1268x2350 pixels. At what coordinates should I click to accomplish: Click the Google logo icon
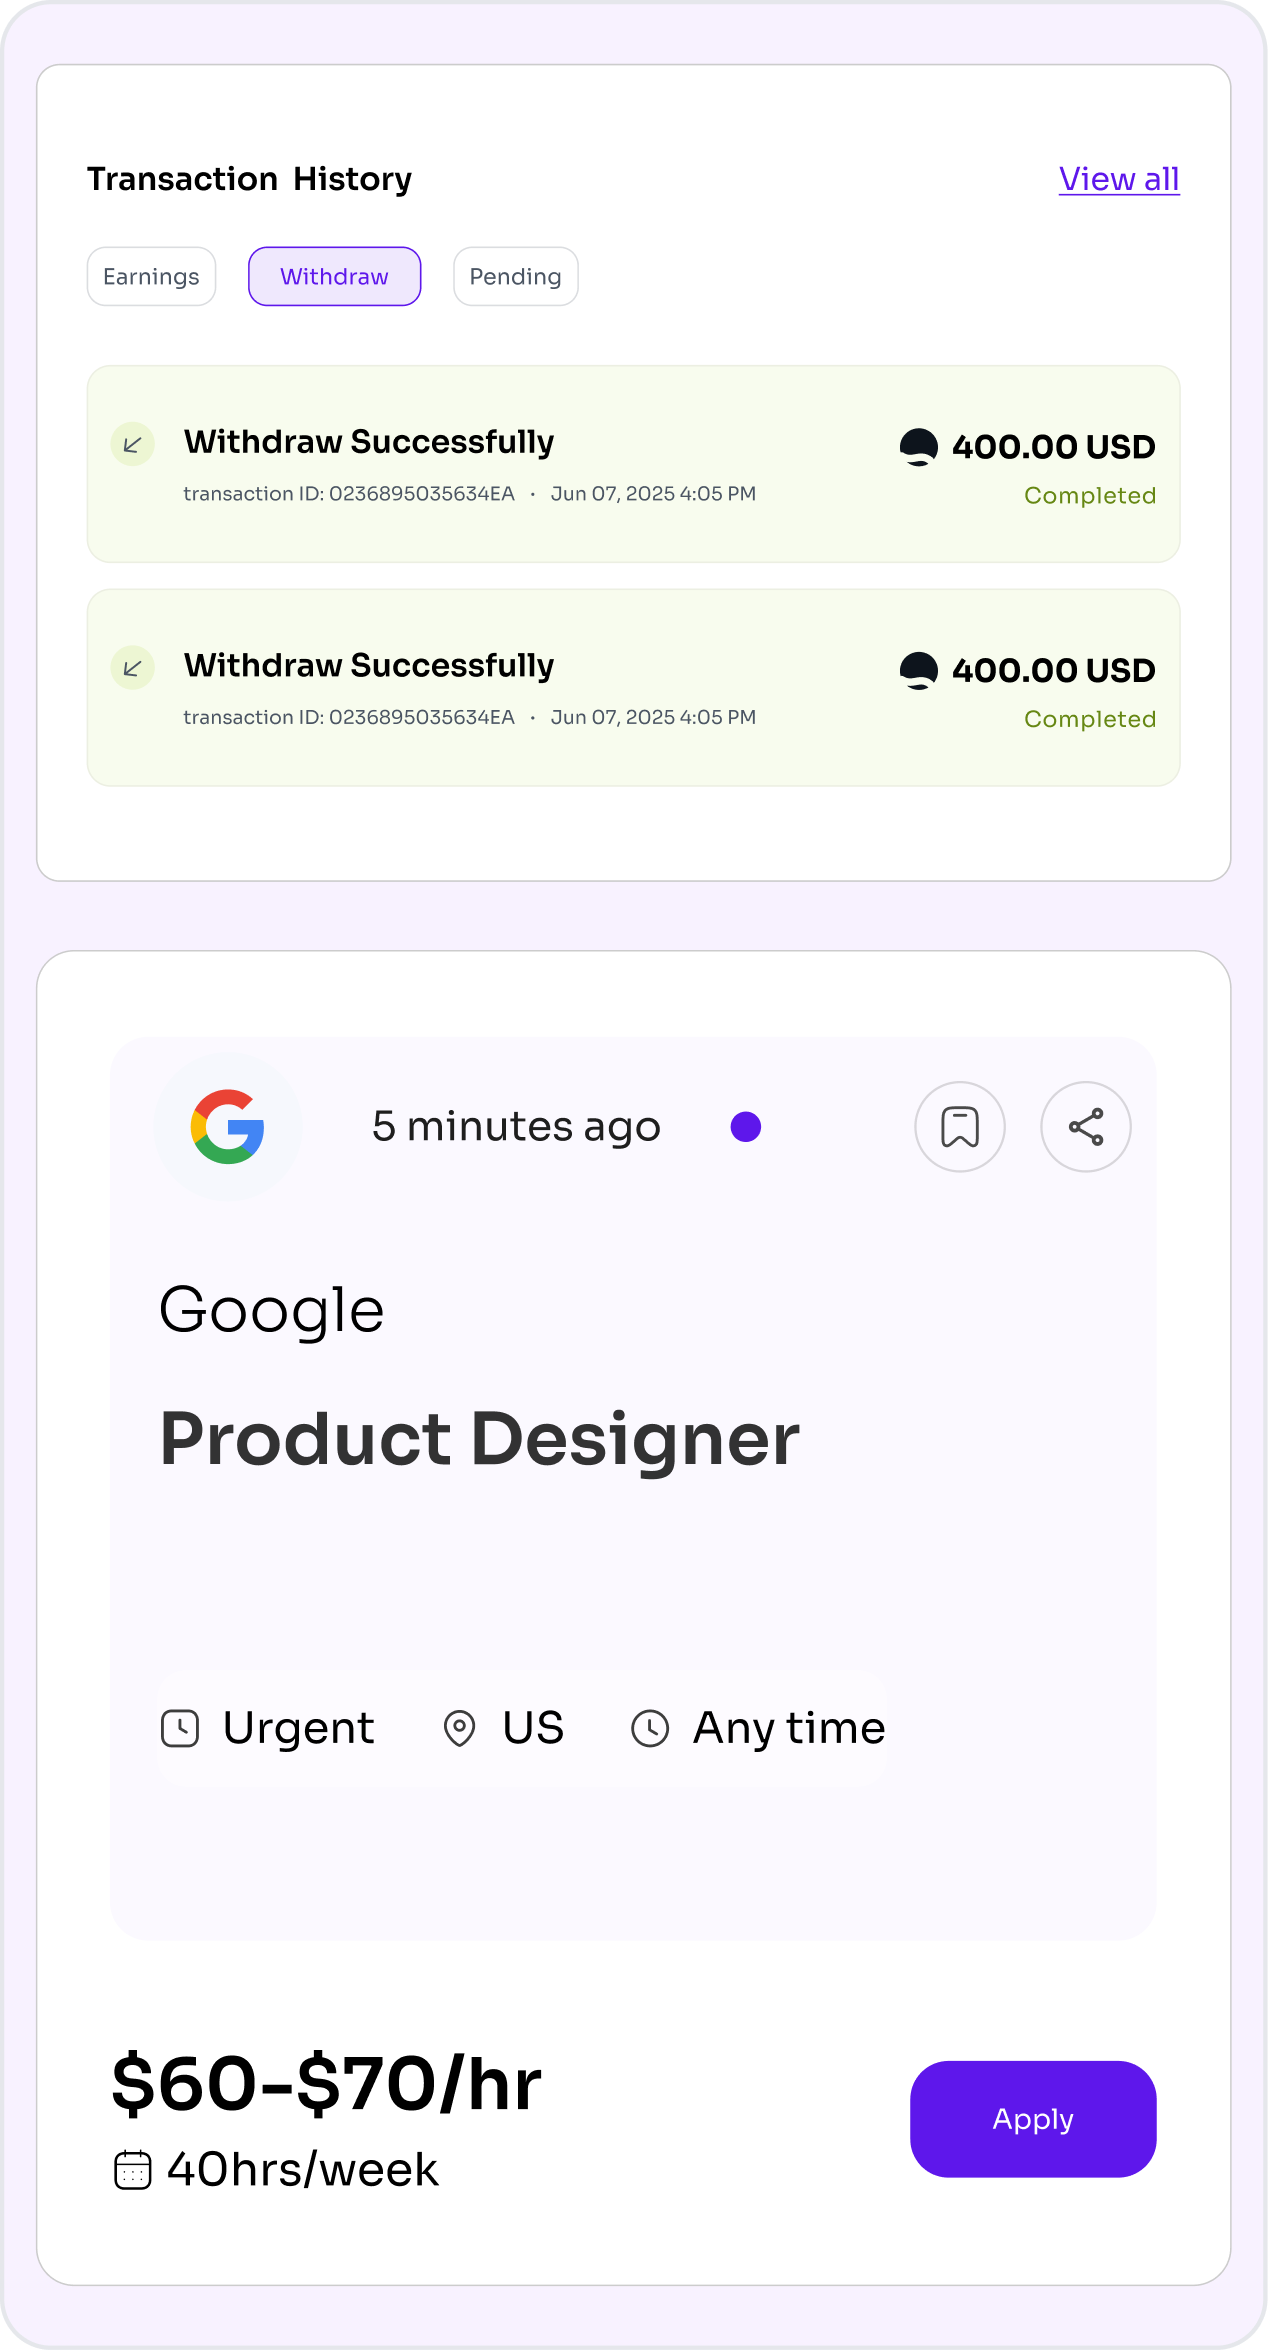[228, 1127]
